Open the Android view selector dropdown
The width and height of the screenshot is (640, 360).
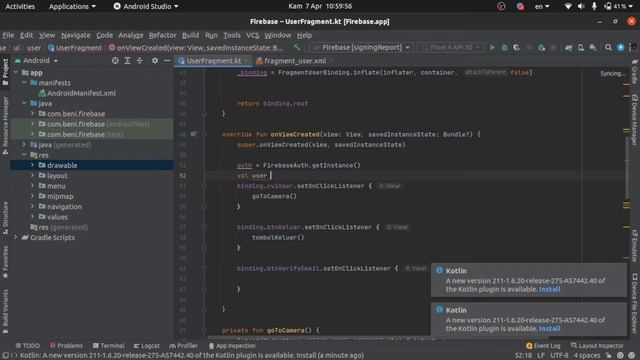point(37,60)
